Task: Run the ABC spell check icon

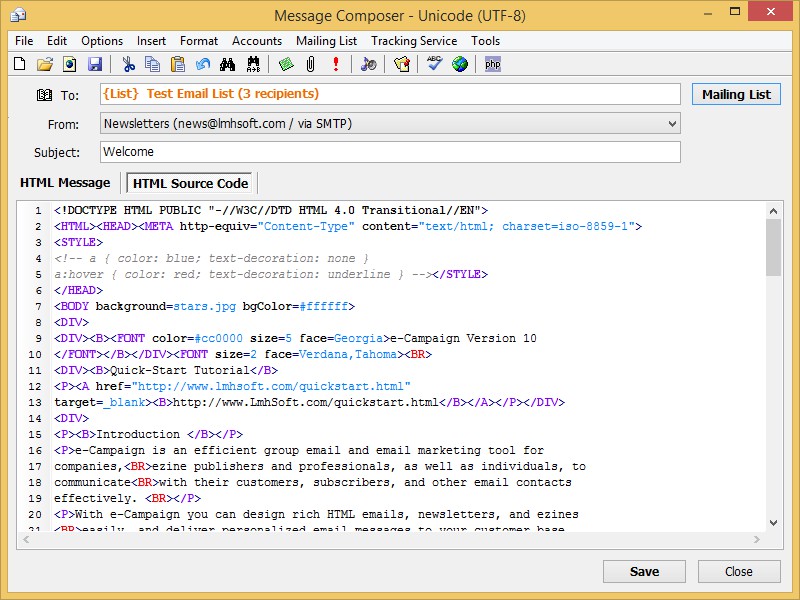Action: click(434, 64)
